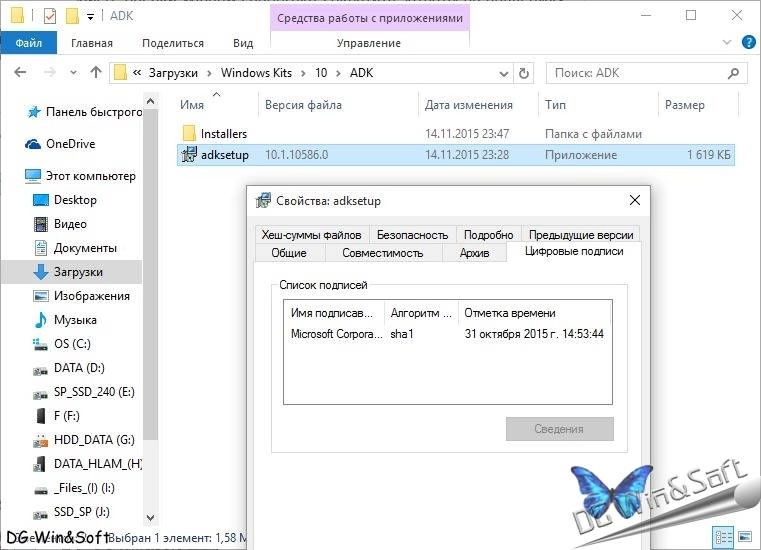
Task: Select Загрузки in navigation pane
Action: (x=72, y=272)
